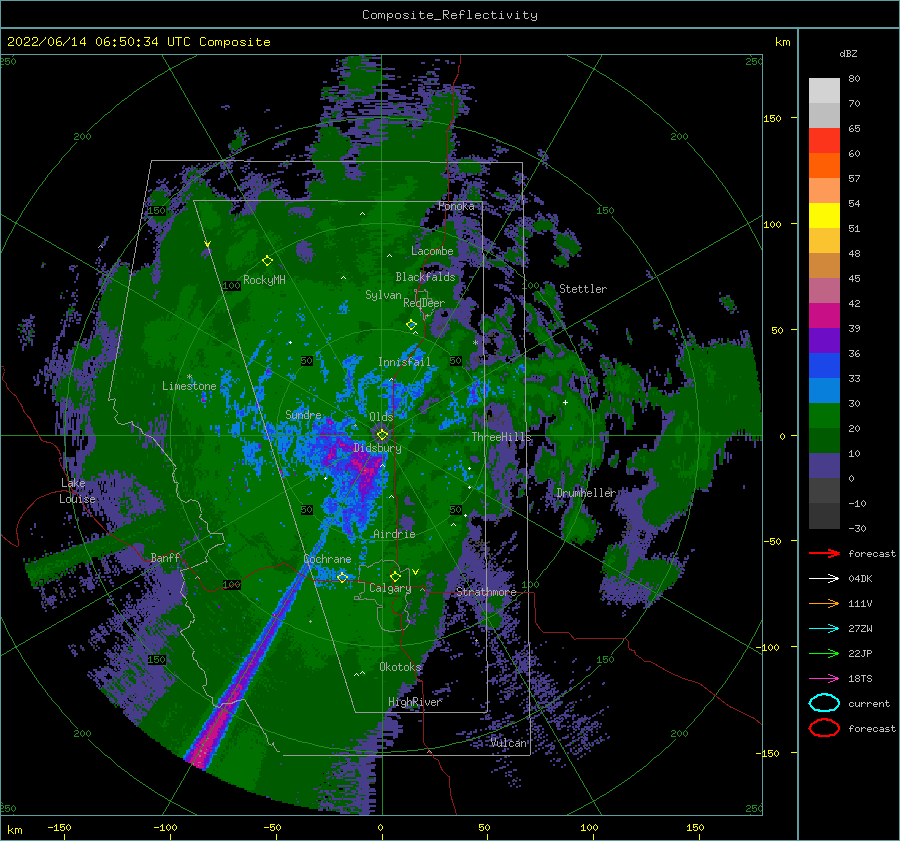Screen dimensions: 900x841
Task: Click the 65 dBZ red swatch
Action: pos(824,140)
